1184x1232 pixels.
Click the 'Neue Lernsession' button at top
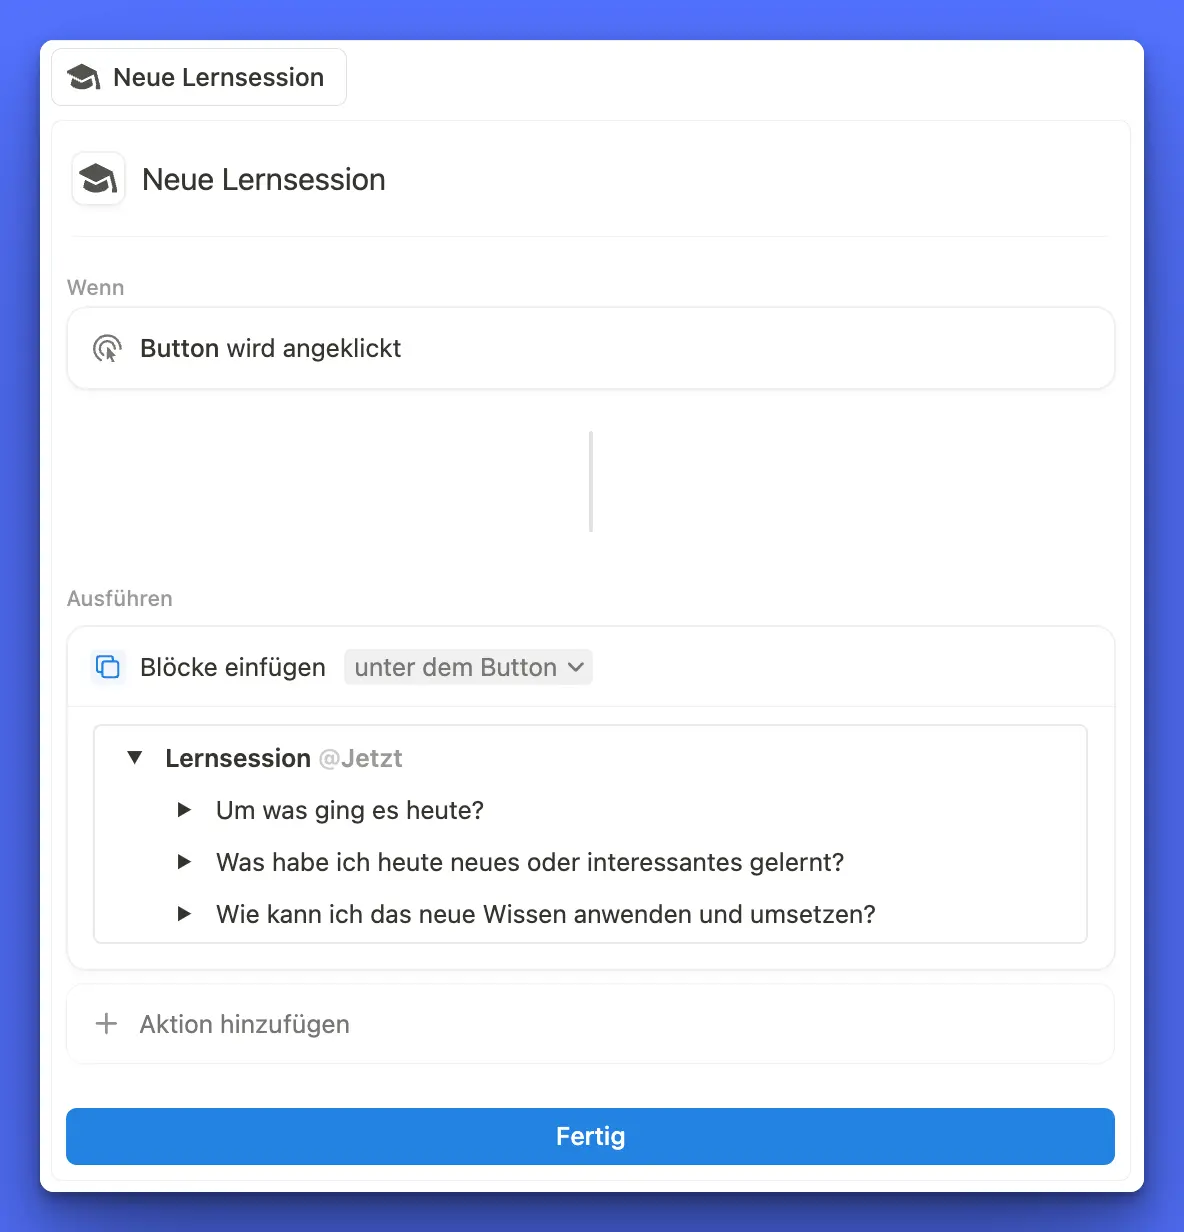[199, 77]
